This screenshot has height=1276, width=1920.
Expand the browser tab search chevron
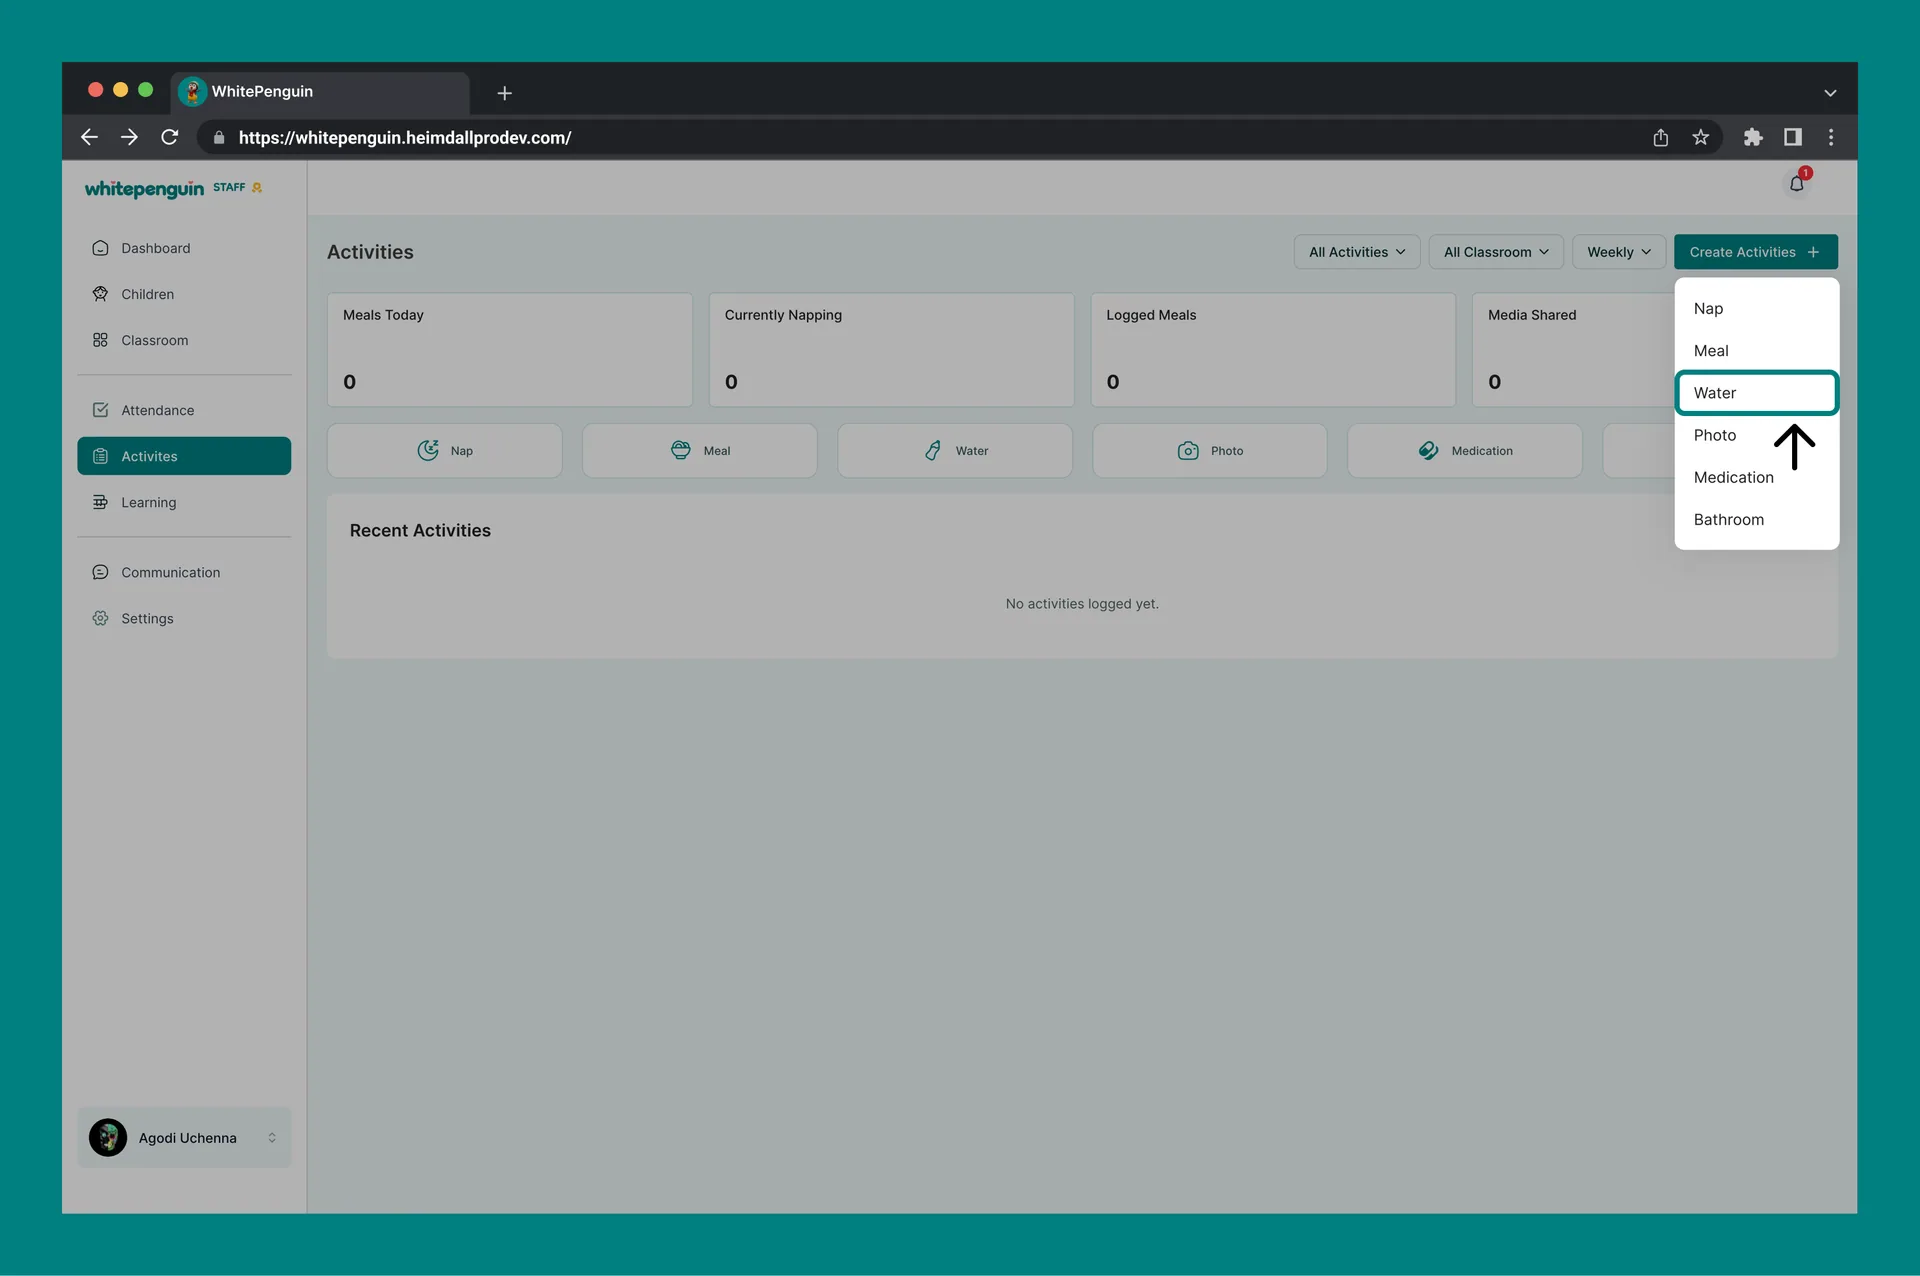coord(1830,93)
